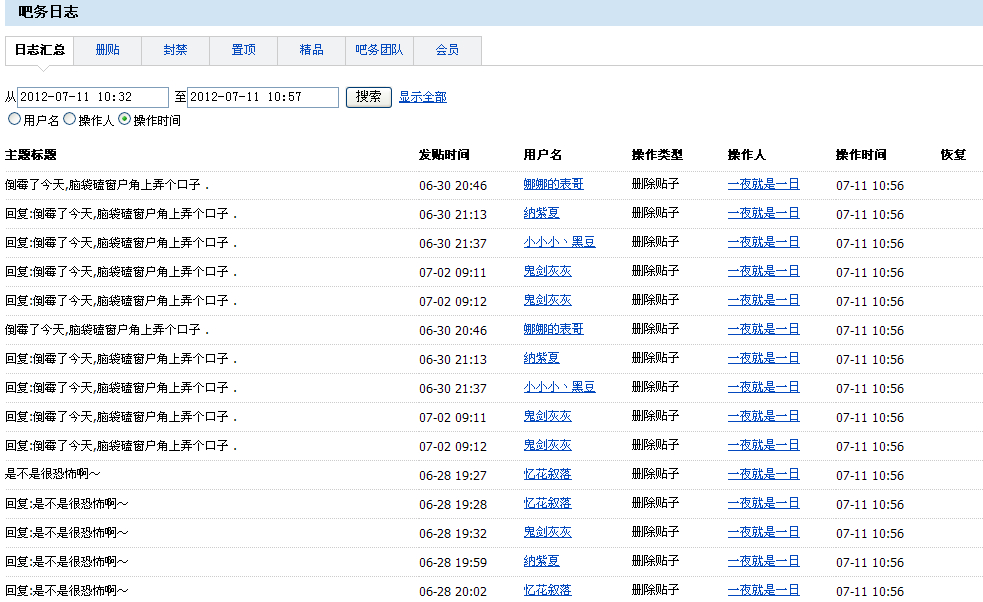Select the 操作人 radio button
Image resolution: width=983 pixels, height=602 pixels.
pos(70,119)
